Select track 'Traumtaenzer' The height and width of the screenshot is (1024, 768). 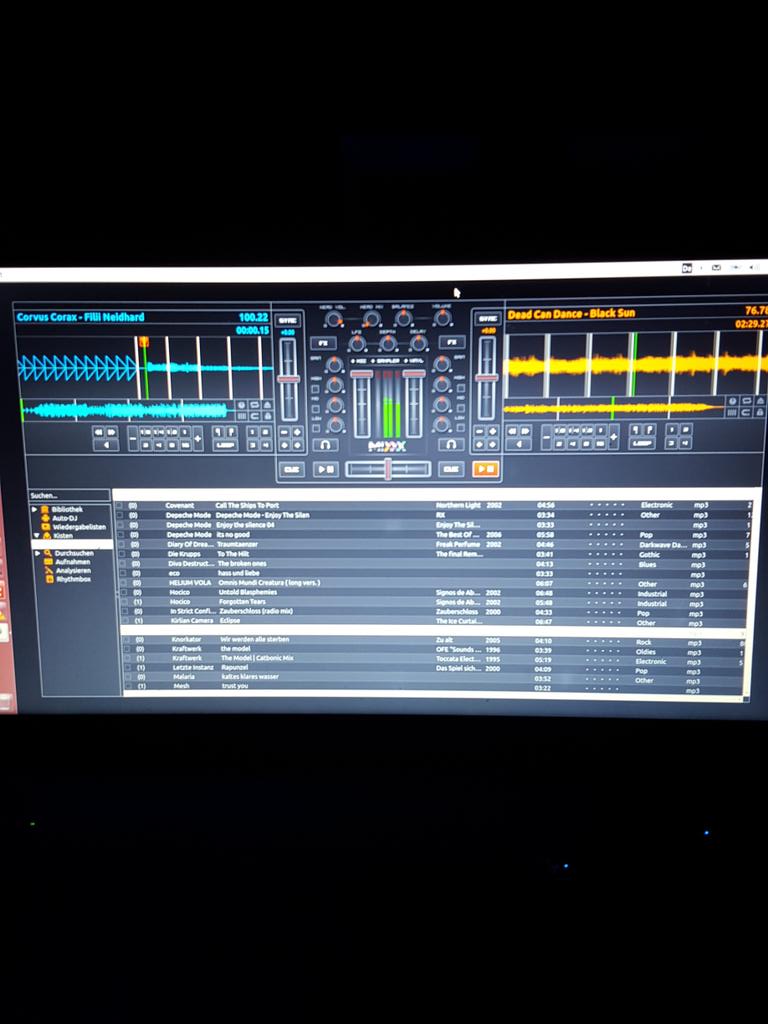[x=237, y=544]
